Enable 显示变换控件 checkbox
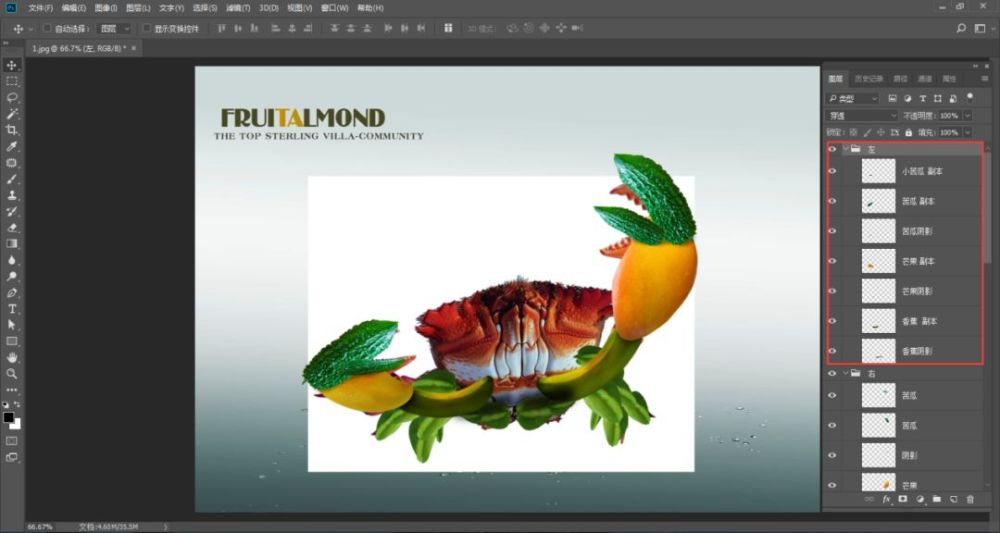Viewport: 1000px width, 533px height. (146, 29)
